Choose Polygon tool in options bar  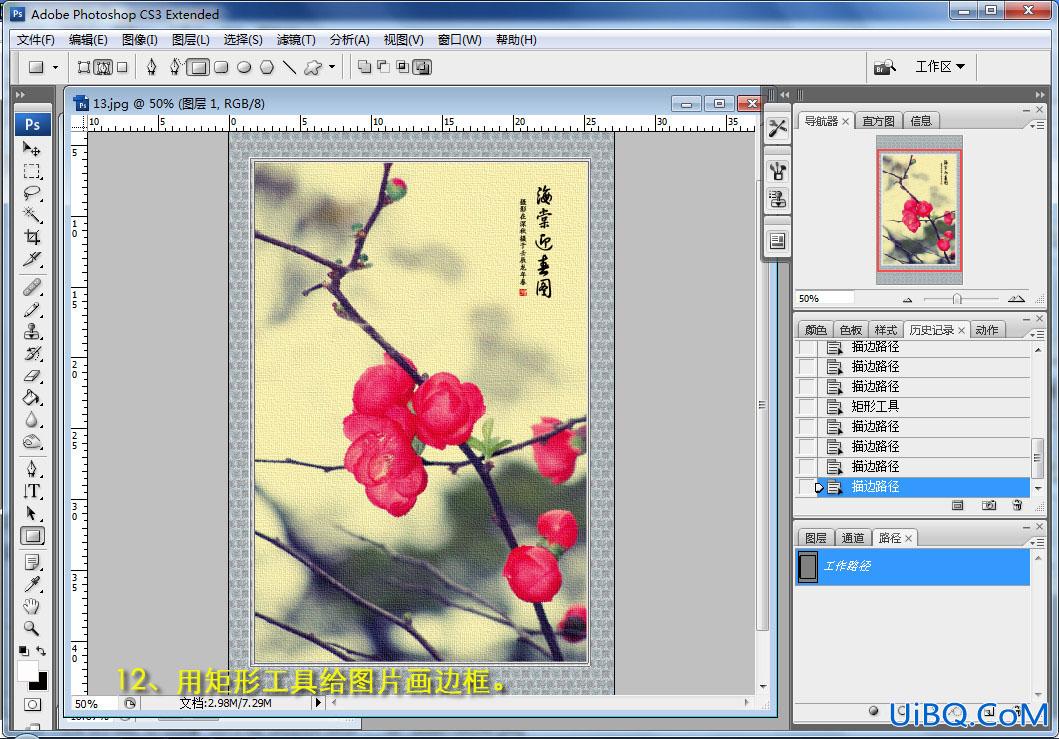pyautogui.click(x=267, y=67)
